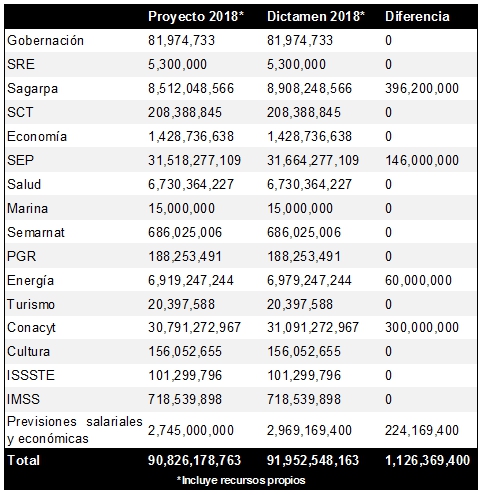
Task: Click the SEP Proyecto value 31,518,277,109
Action: (194, 161)
